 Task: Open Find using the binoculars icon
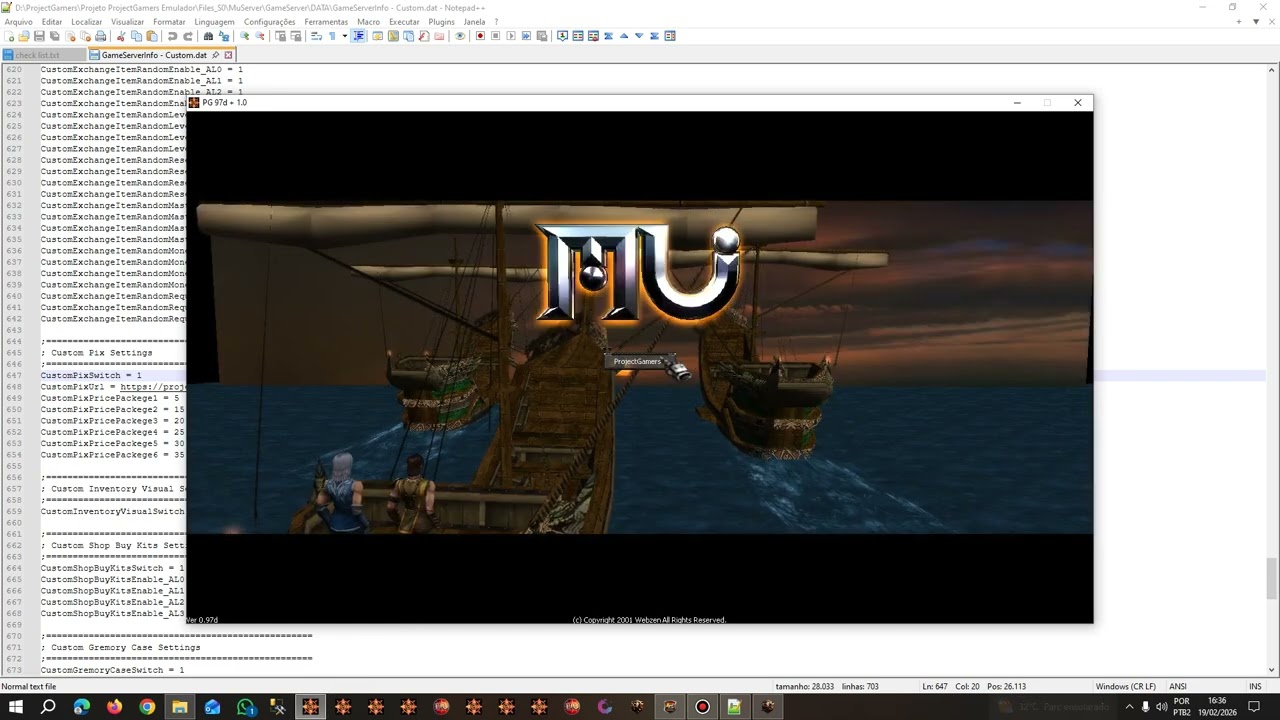click(x=209, y=36)
